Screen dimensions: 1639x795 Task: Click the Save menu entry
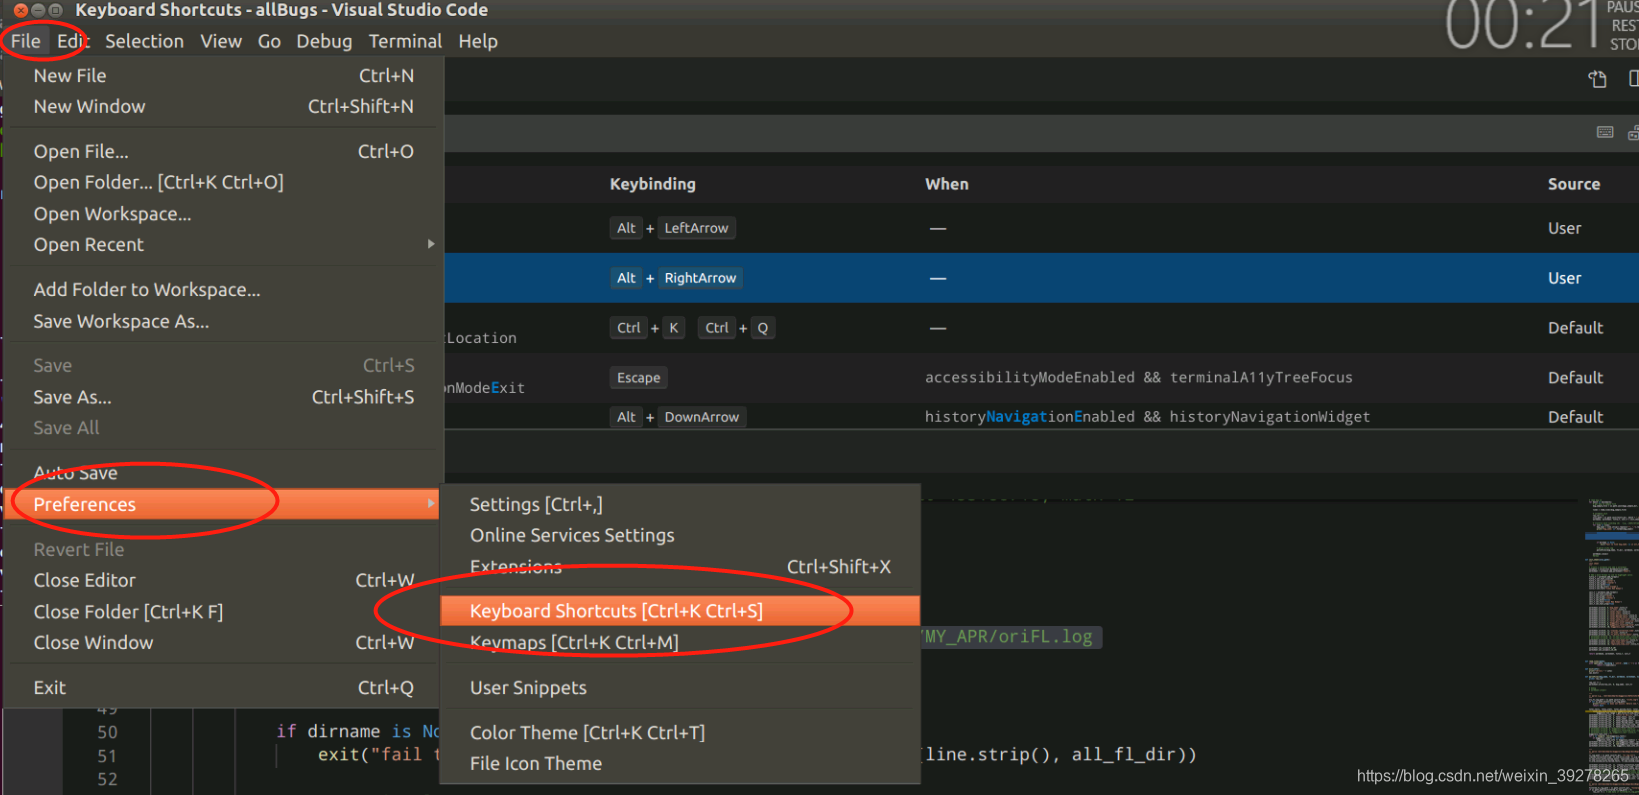(224, 366)
